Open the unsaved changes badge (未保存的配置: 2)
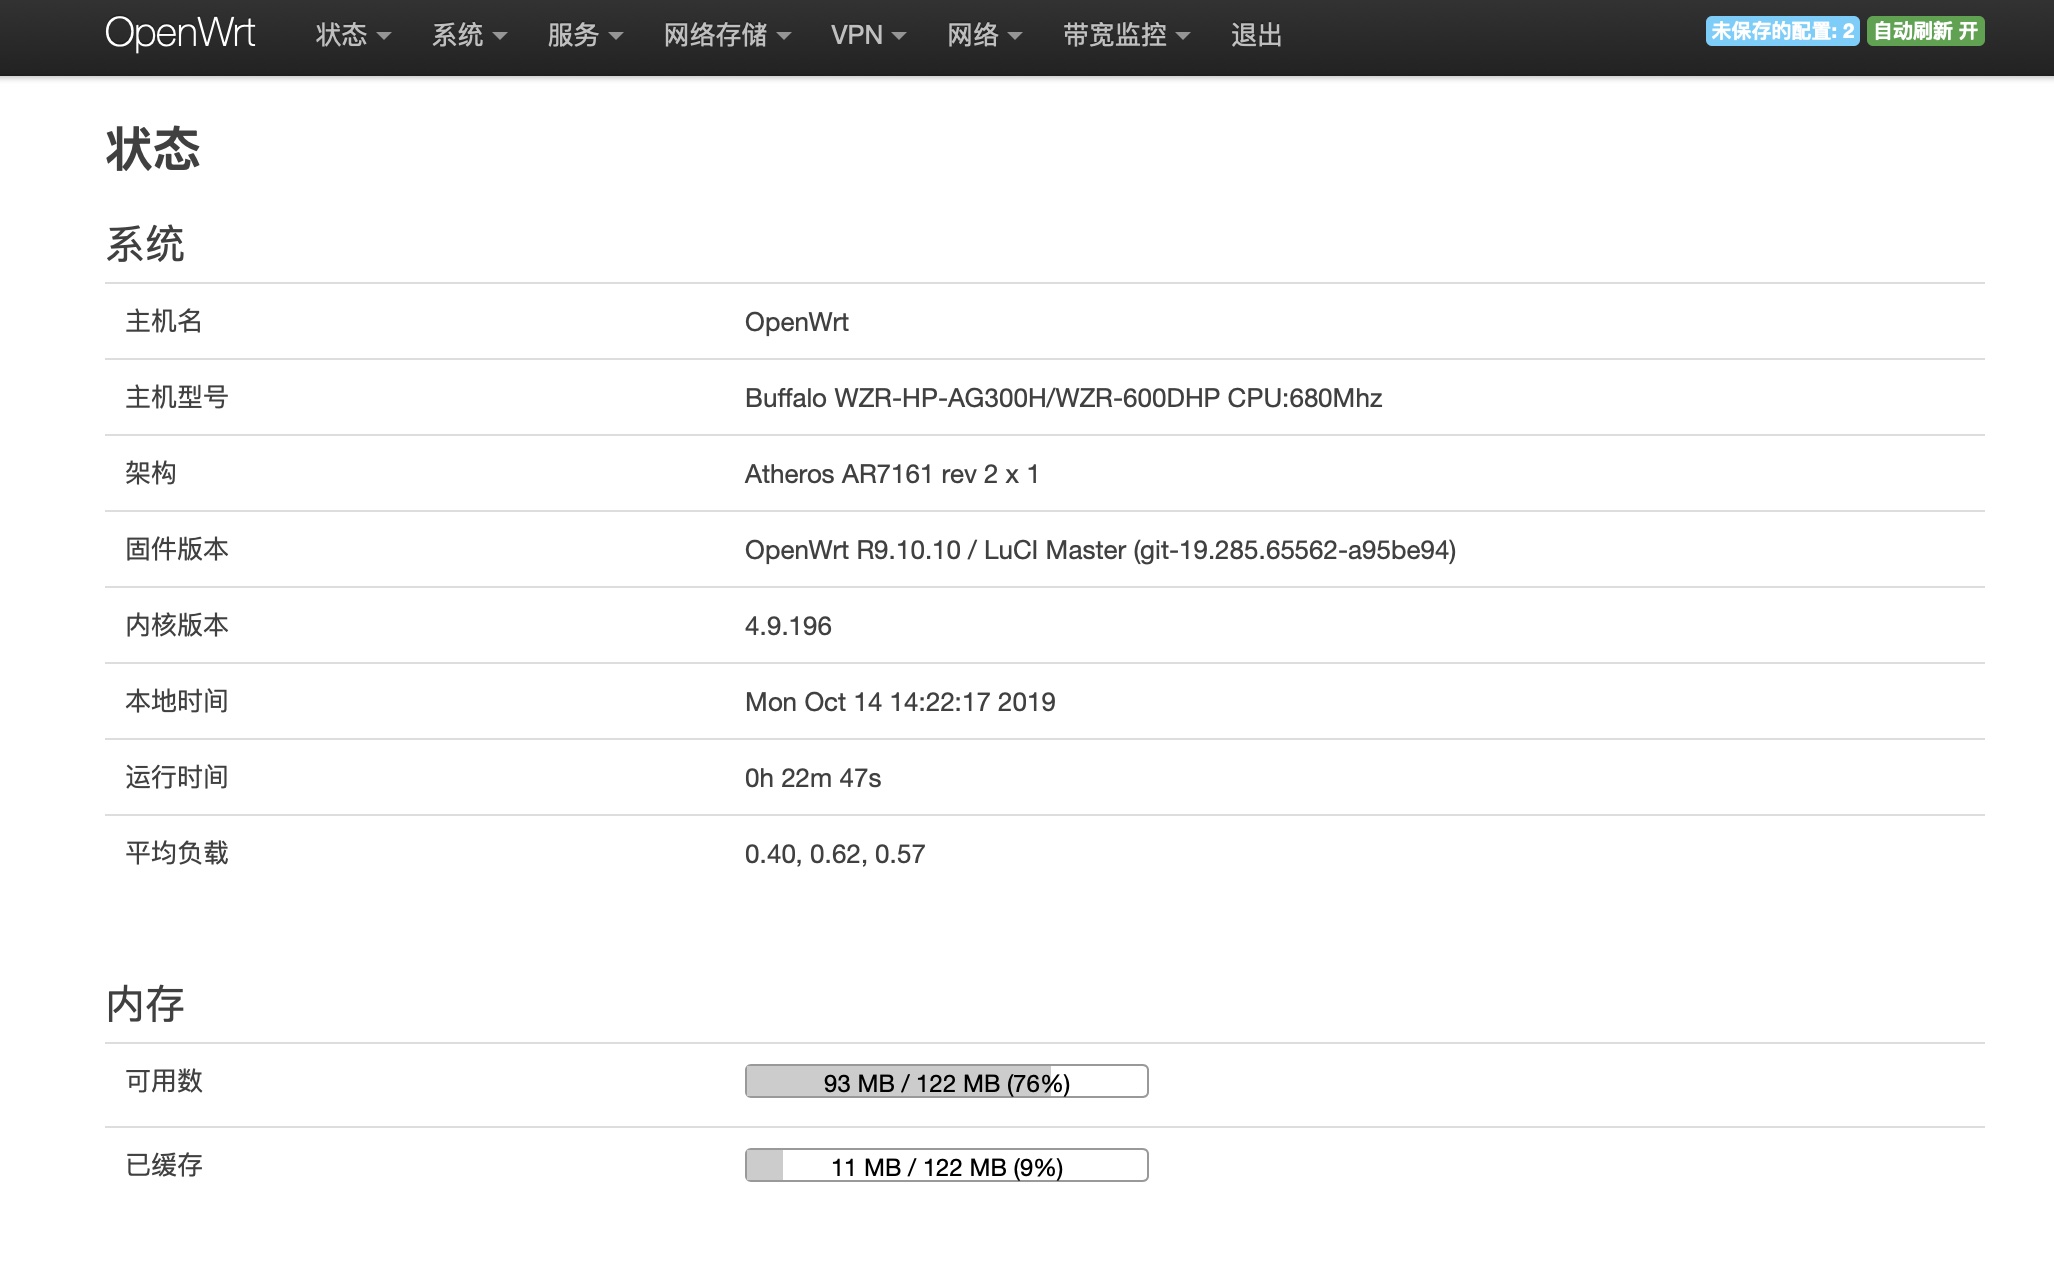Screen dimensions: 2054x1272 tap(1781, 31)
